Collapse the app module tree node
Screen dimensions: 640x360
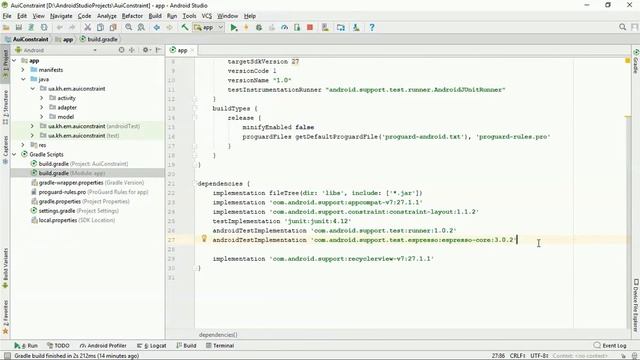[x=14, y=60]
